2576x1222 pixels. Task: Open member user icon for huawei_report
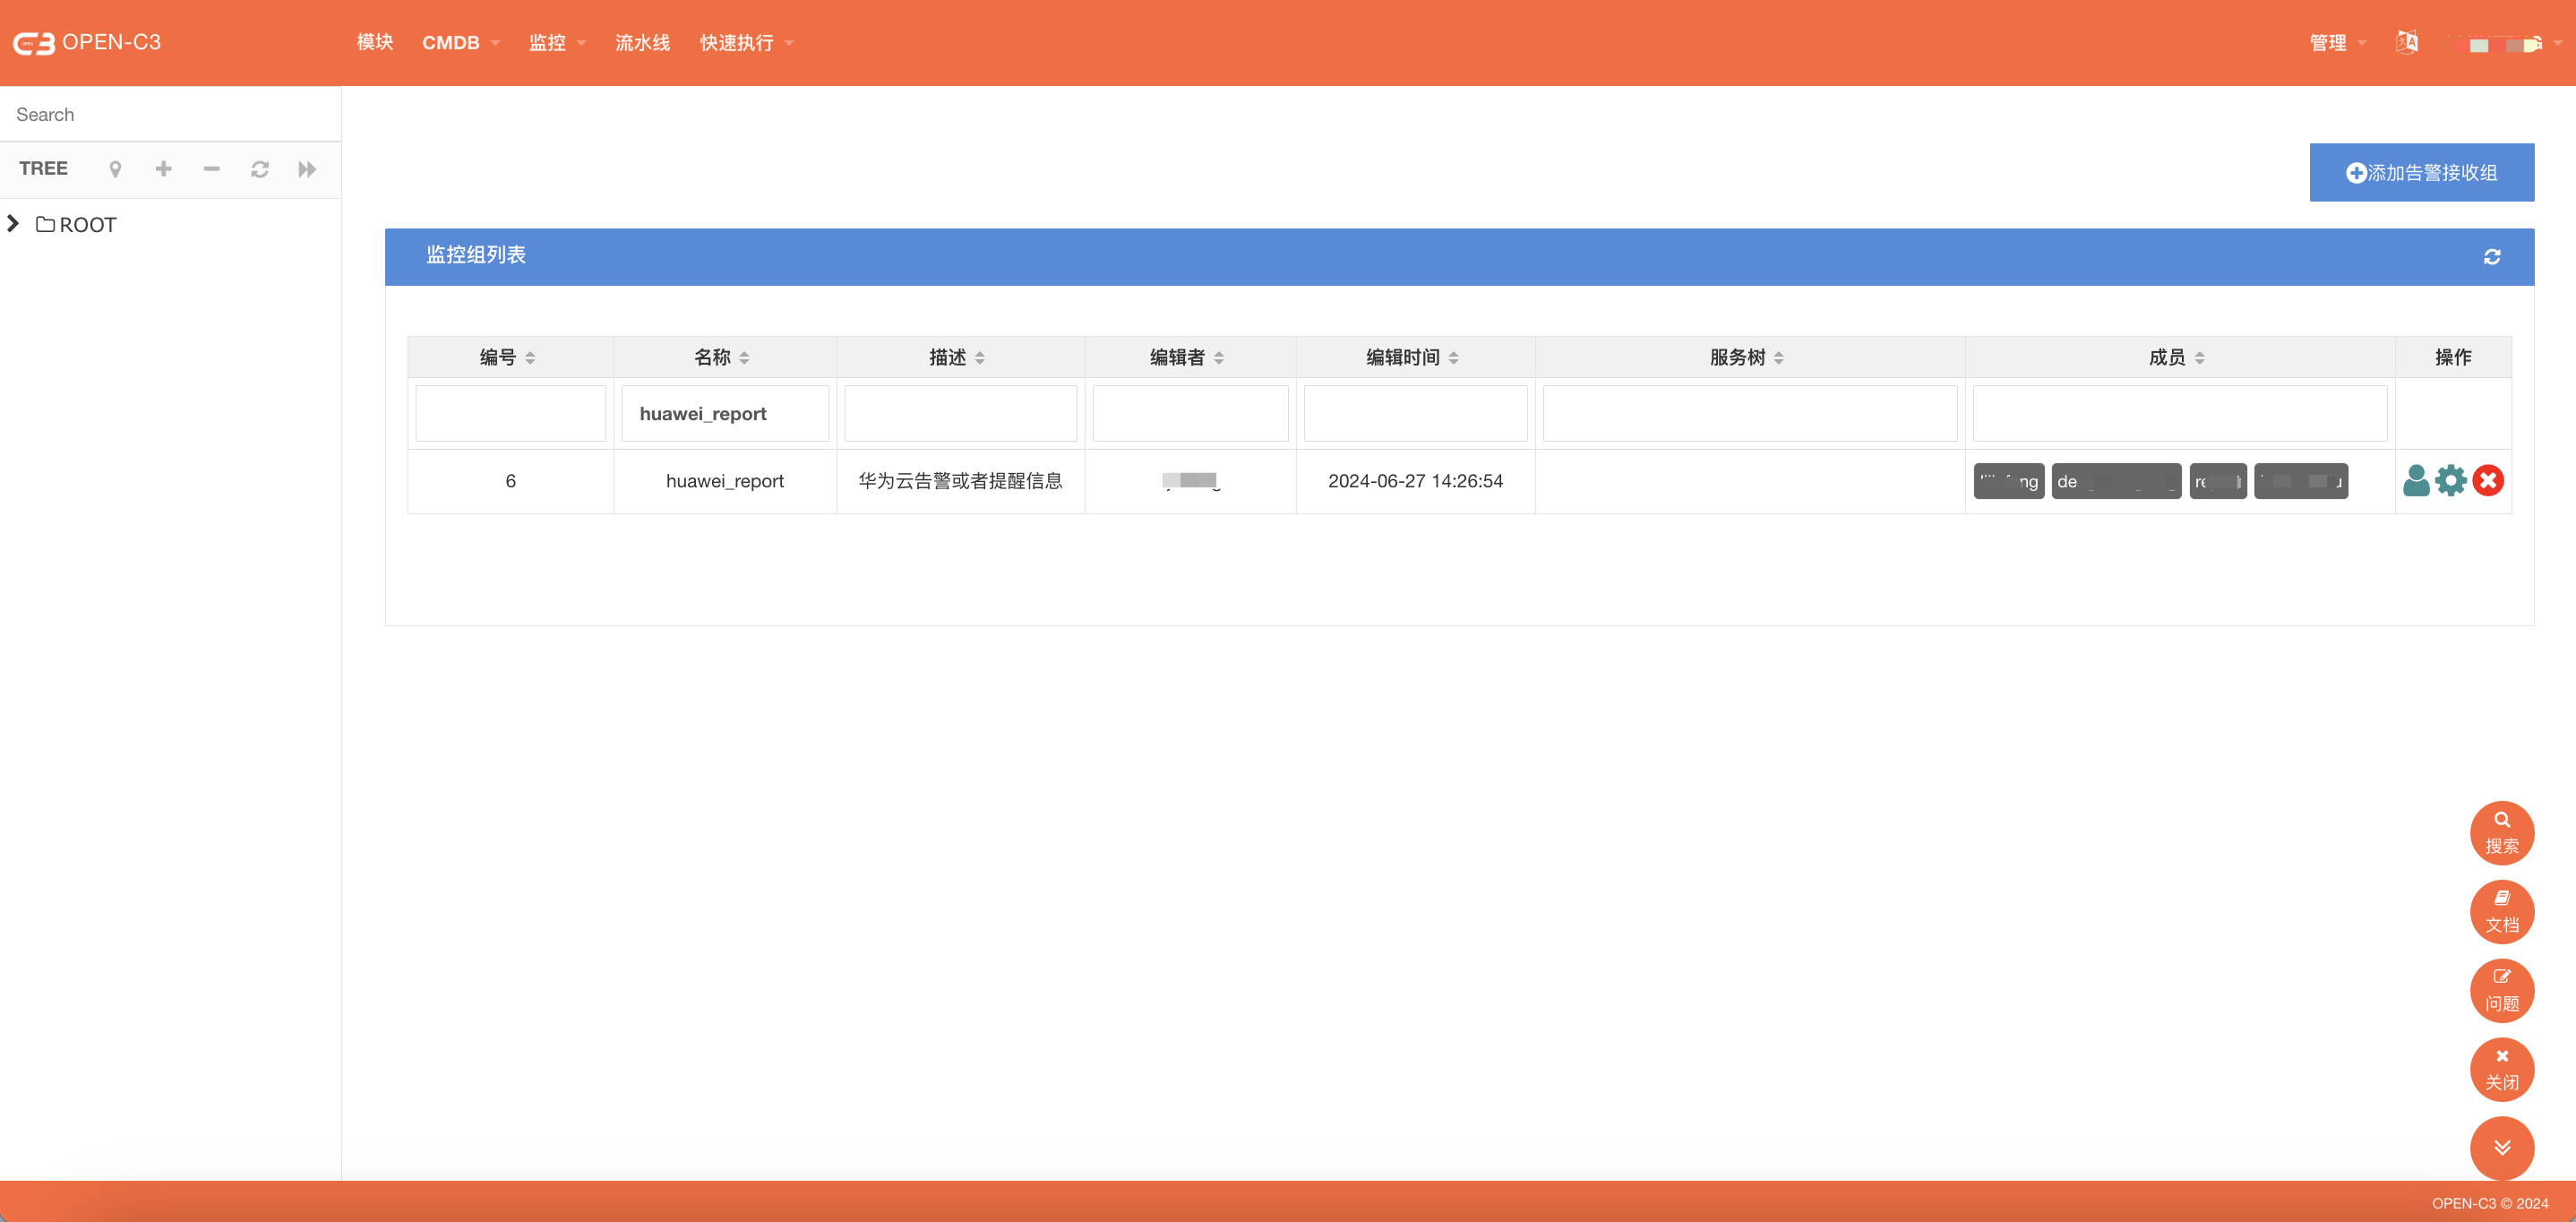pyautogui.click(x=2415, y=481)
